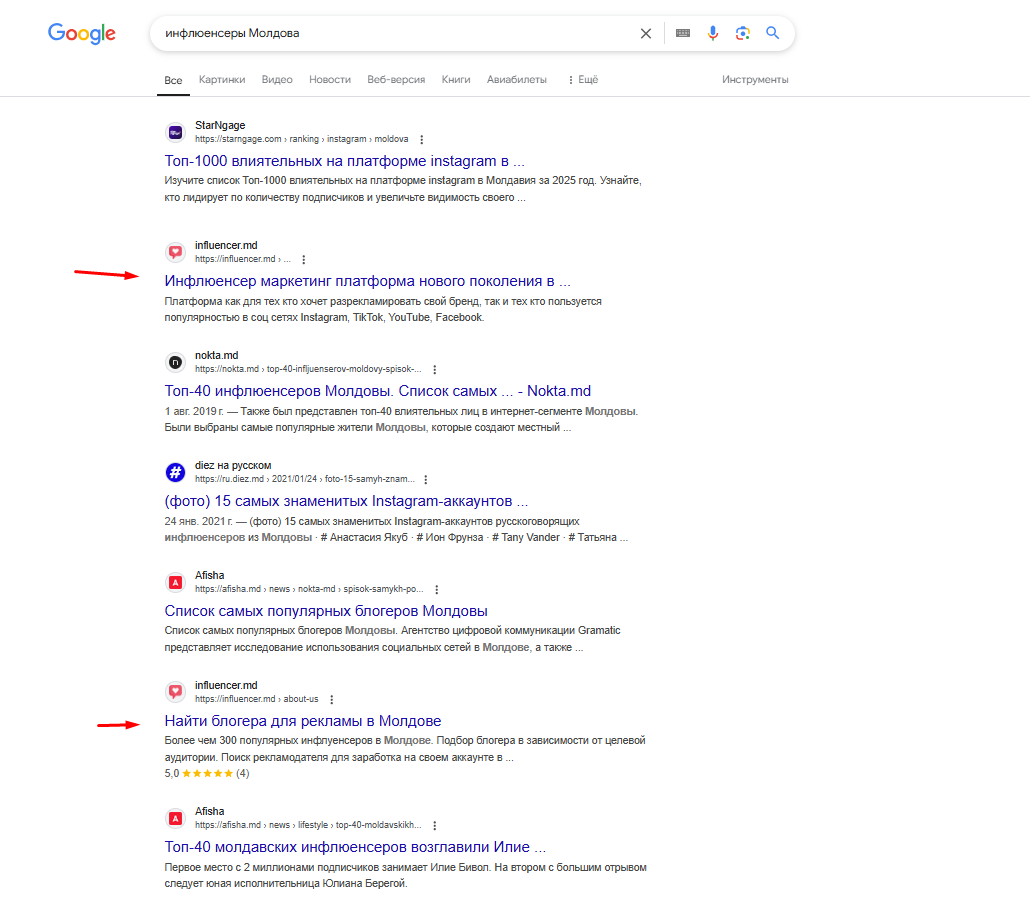Open link Найти блогера для рекламы в Молдове
The height and width of the screenshot is (897, 1030).
tap(303, 721)
